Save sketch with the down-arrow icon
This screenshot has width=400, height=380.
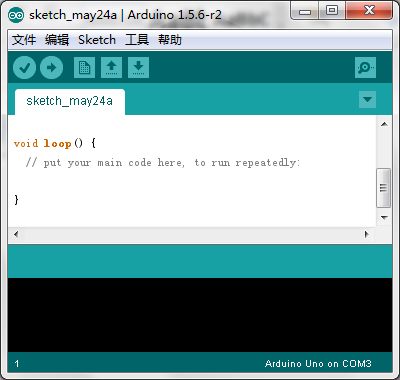click(138, 68)
